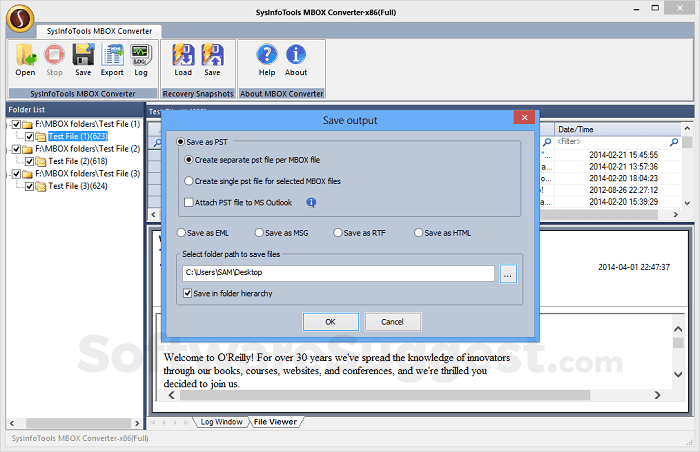The image size is (700, 452).
Task: Select Save as HTML option
Action: [x=418, y=233]
